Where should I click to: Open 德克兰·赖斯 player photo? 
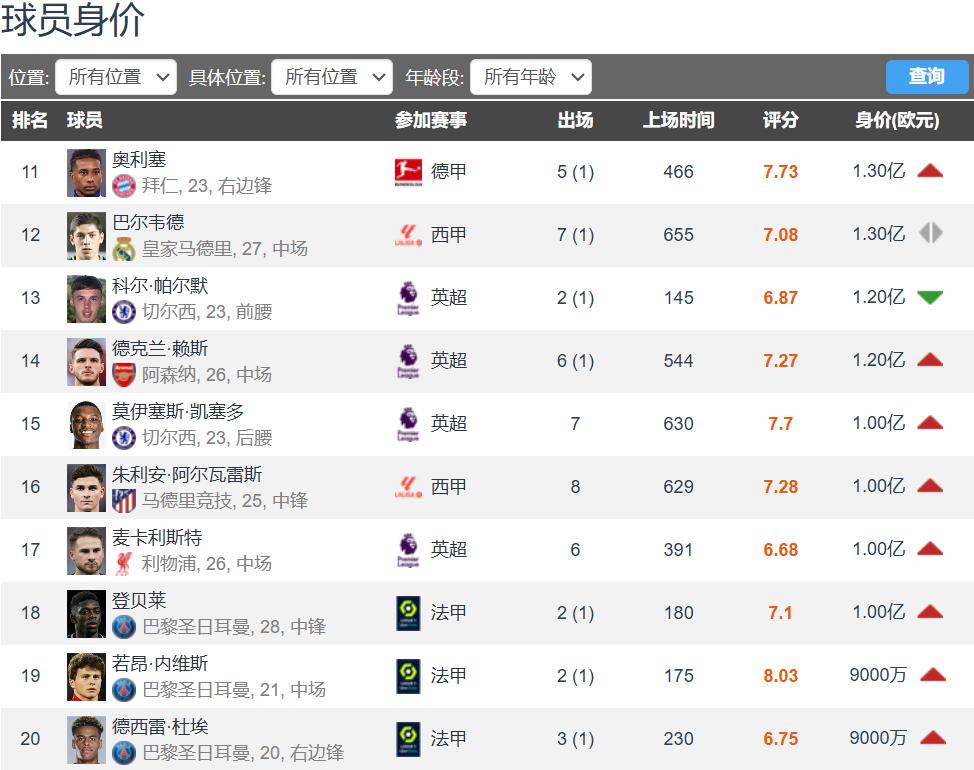(x=86, y=362)
